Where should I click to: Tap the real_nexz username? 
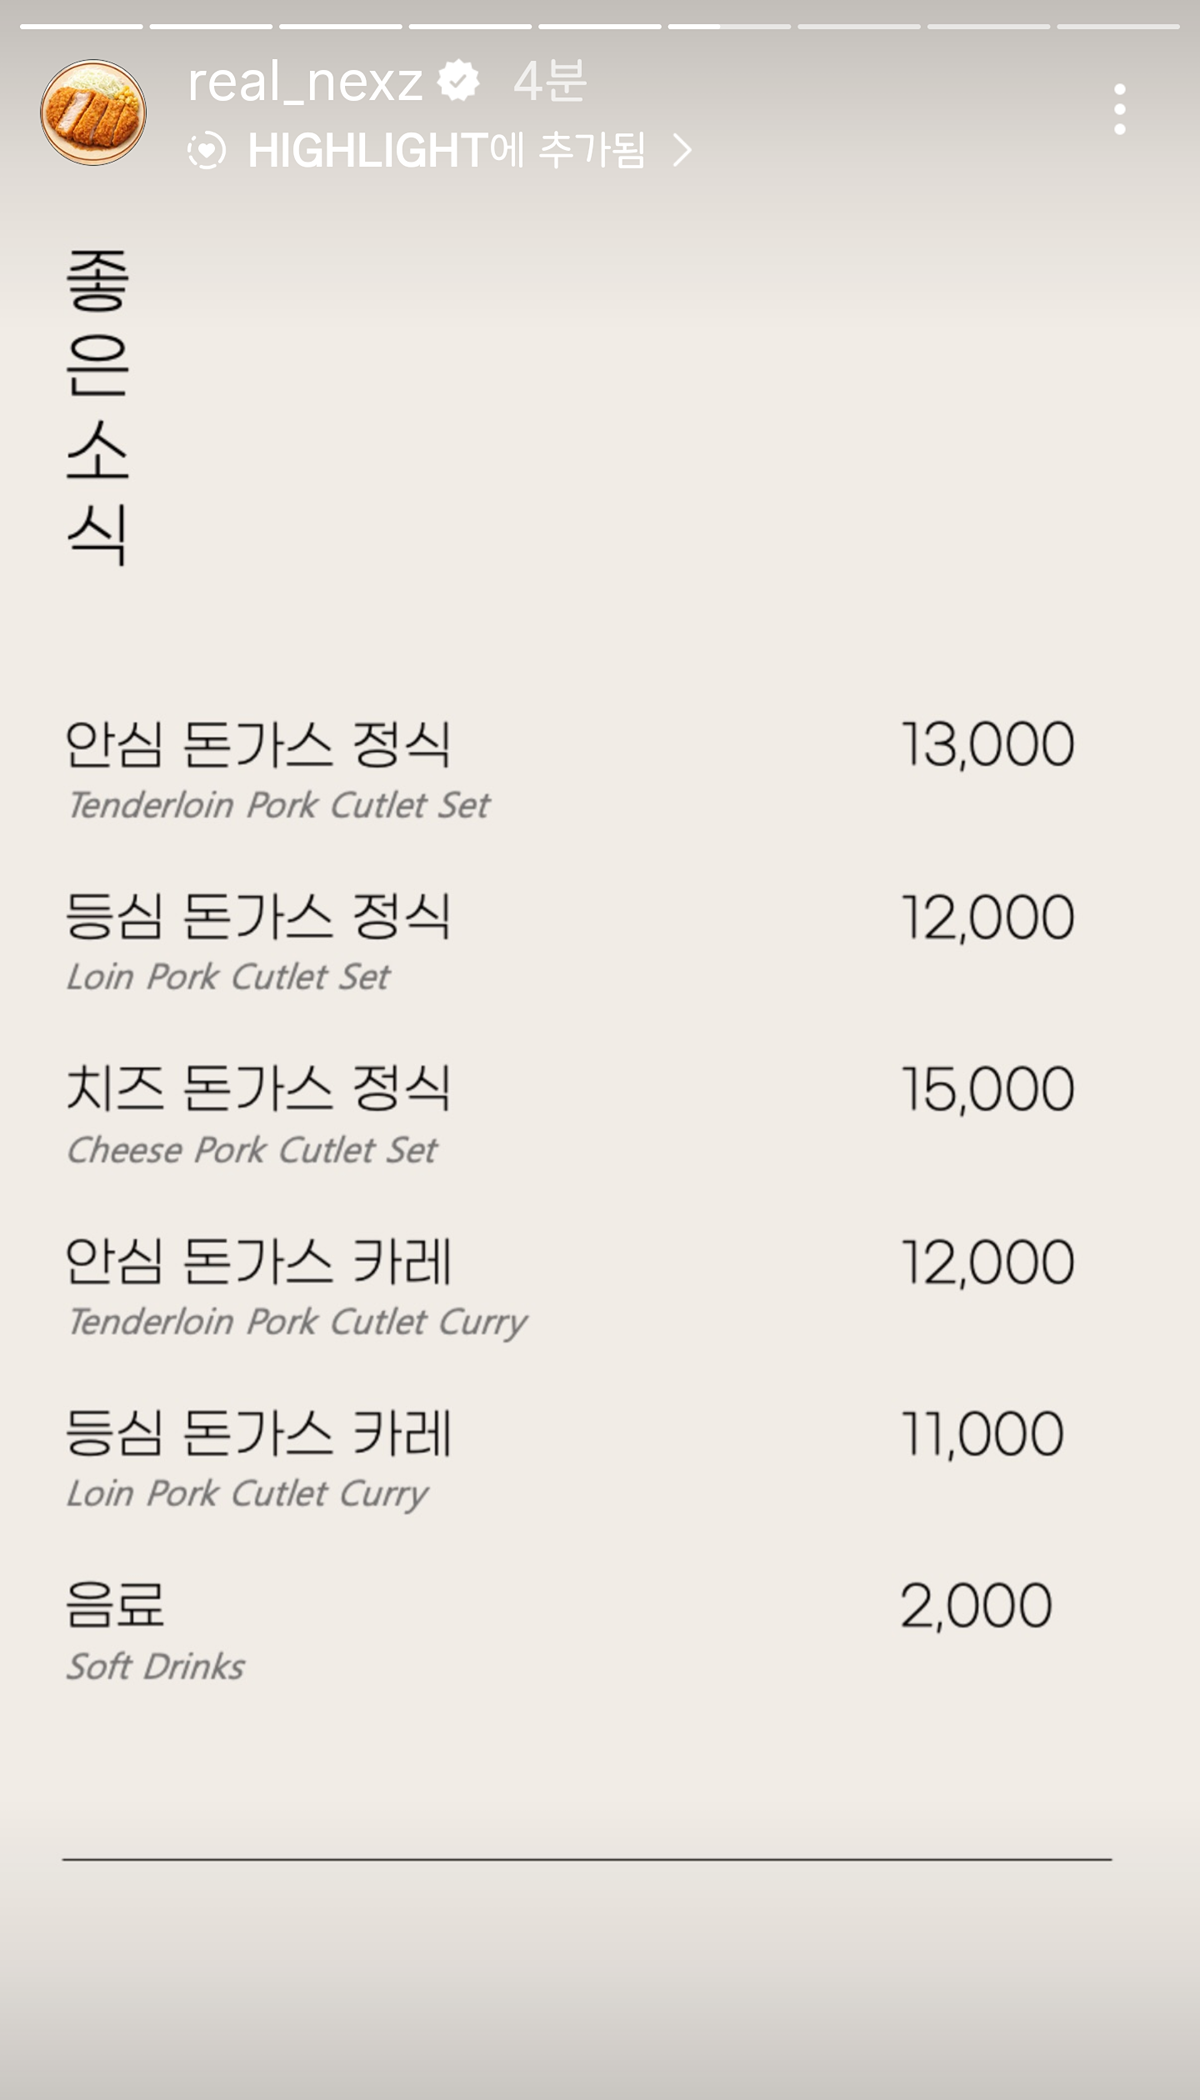coord(305,82)
